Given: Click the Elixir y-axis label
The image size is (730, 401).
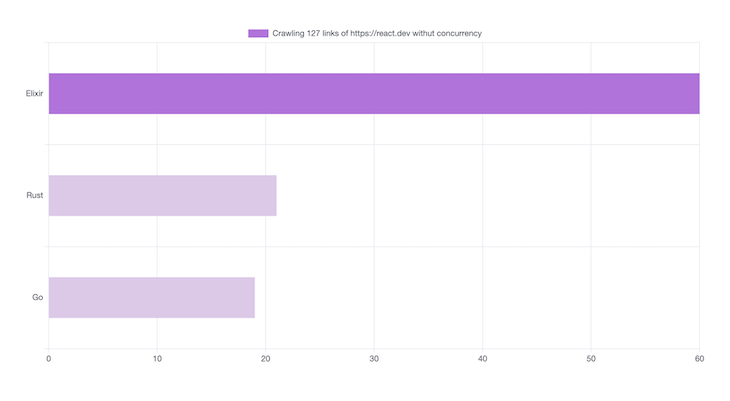Looking at the screenshot, I should pyautogui.click(x=34, y=94).
